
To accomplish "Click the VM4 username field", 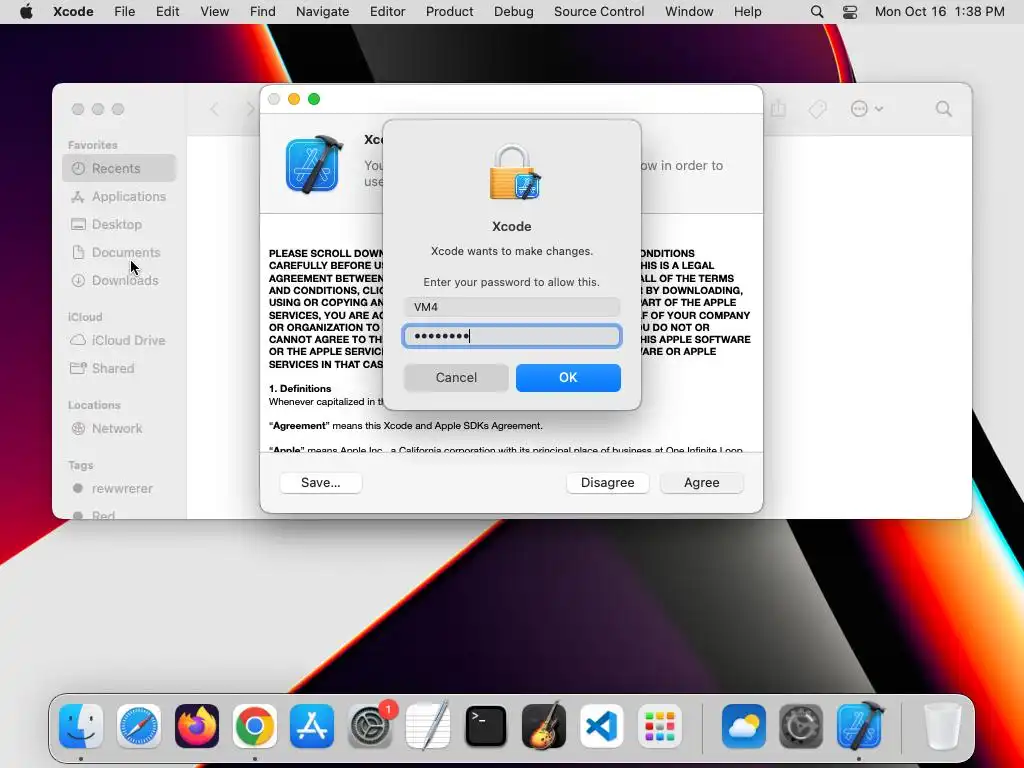I will [x=512, y=307].
